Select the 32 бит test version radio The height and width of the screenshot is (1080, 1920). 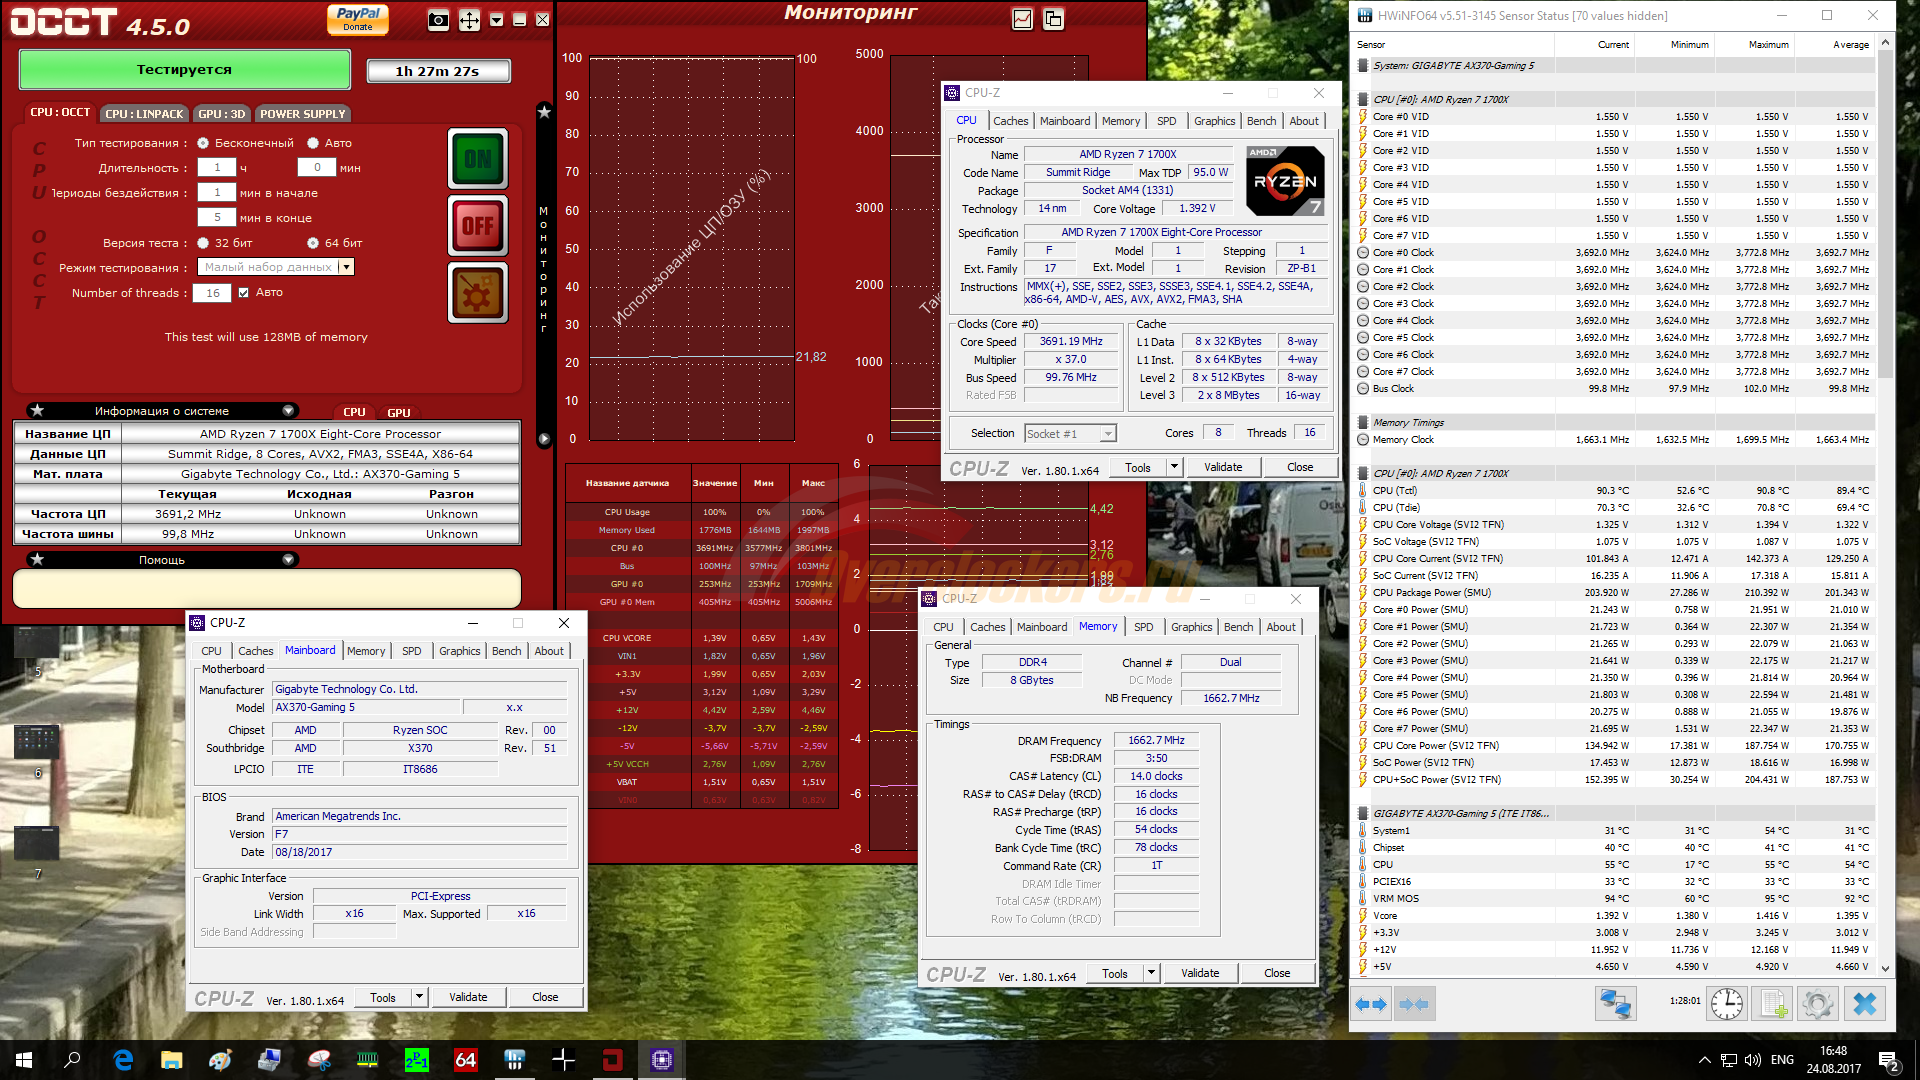pos(203,243)
